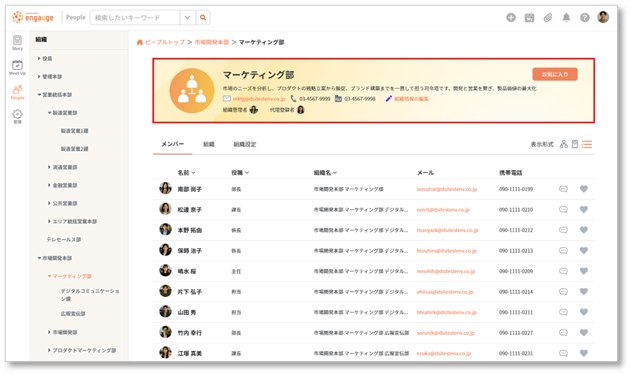Viewport: 631px width, 375px height.
Task: Sort by the 名前 column header
Action: (186, 173)
